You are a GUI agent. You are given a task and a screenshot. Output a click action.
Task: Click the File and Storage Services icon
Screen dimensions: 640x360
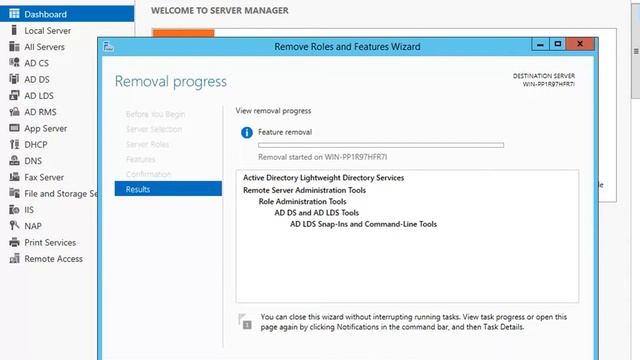14,193
